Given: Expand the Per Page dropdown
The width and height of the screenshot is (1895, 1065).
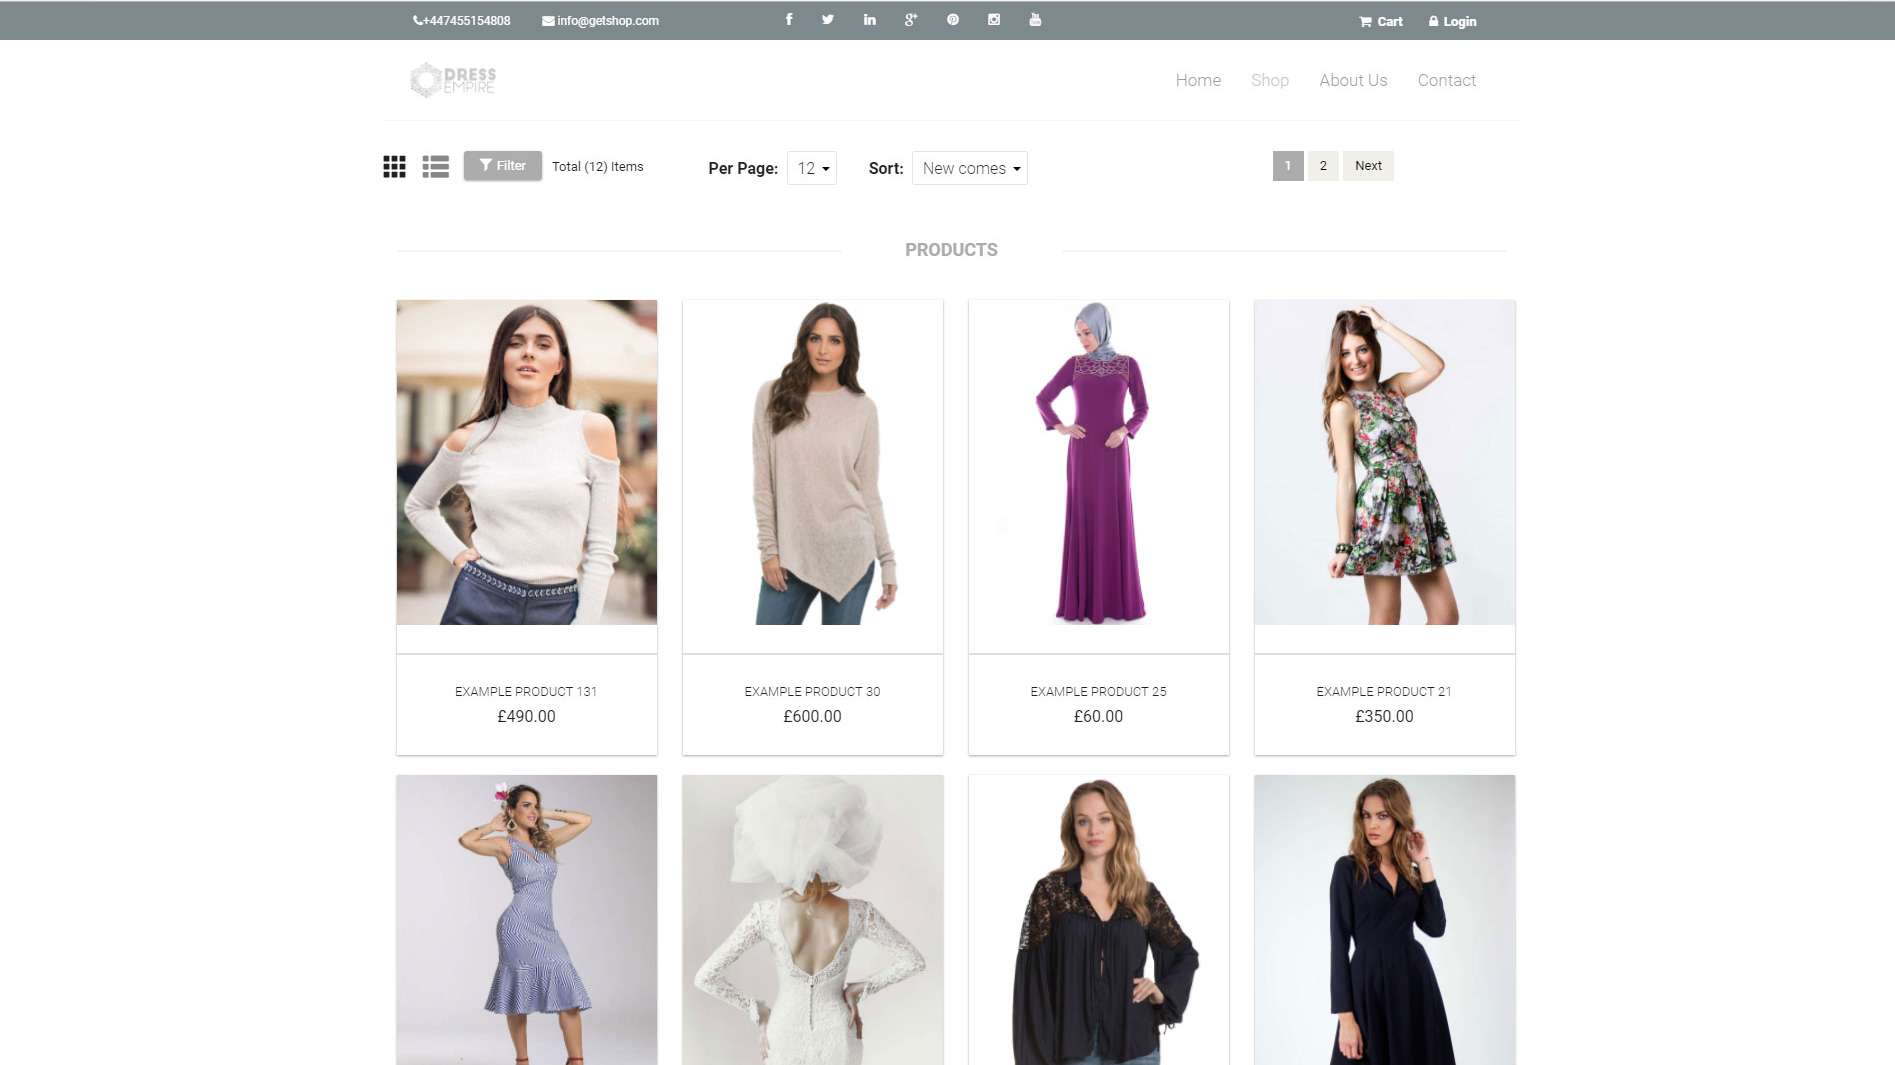Looking at the screenshot, I should (812, 168).
